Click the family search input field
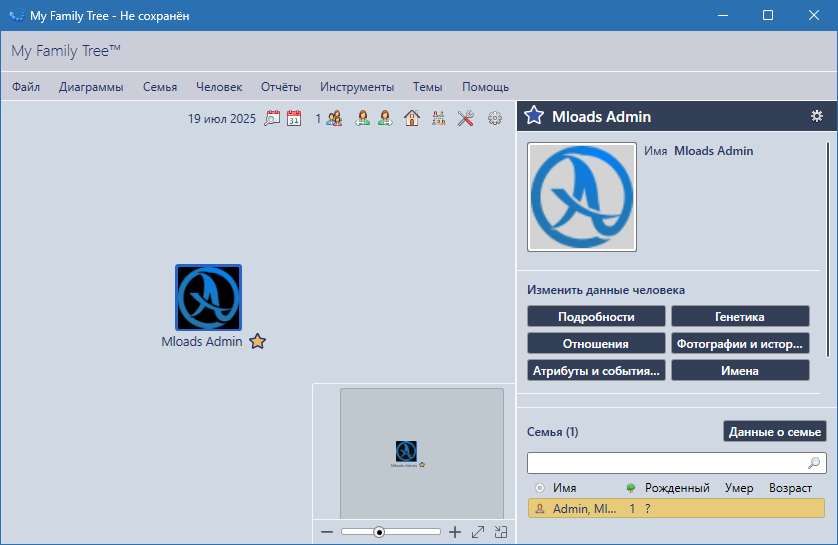The height and width of the screenshot is (545, 838). coord(677,463)
